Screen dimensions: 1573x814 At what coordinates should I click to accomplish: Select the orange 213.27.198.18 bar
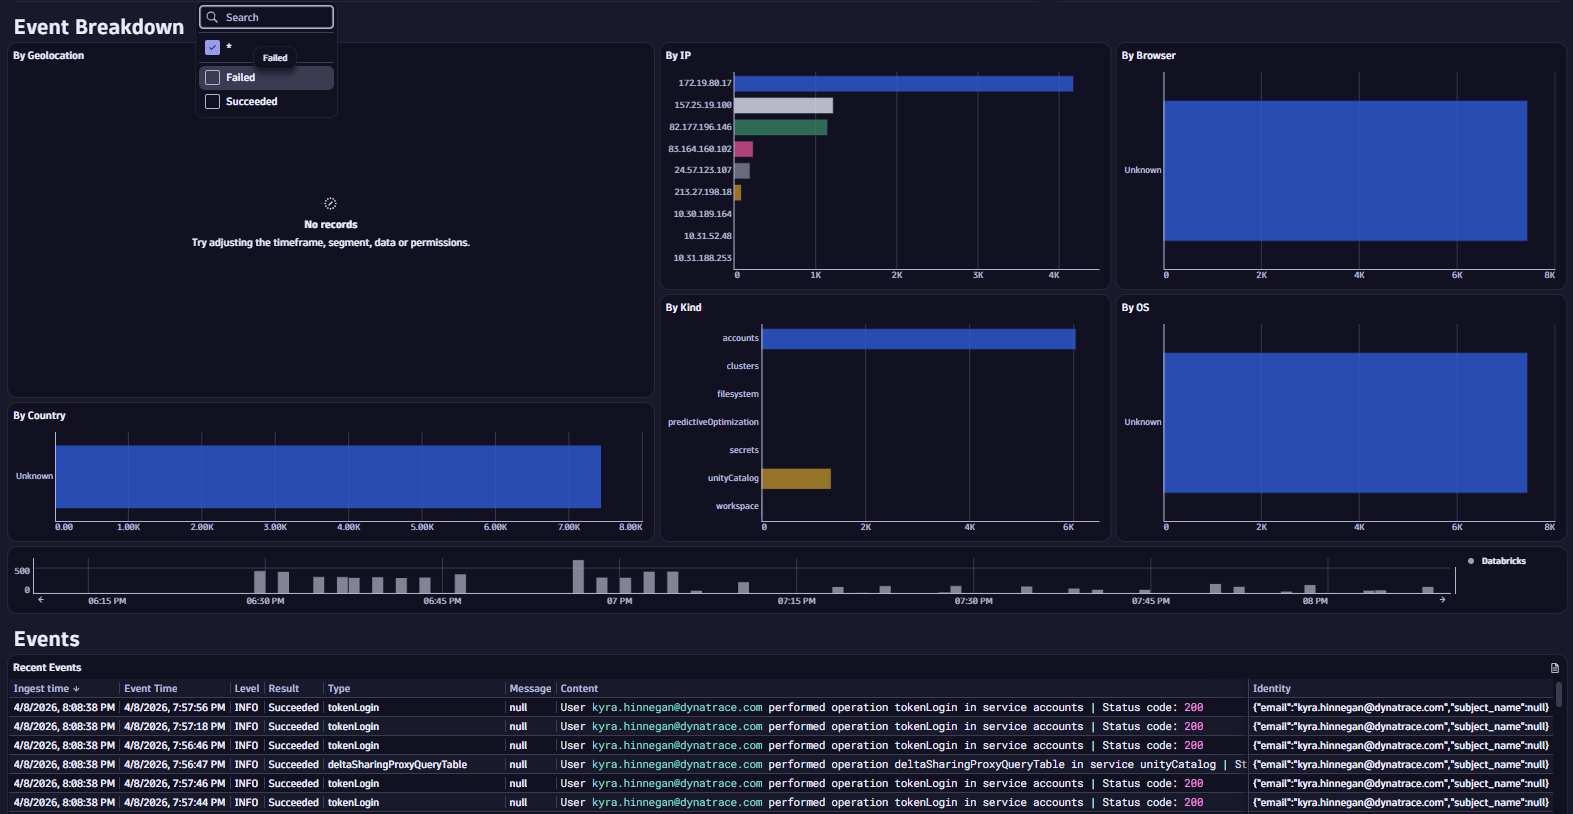coord(738,192)
